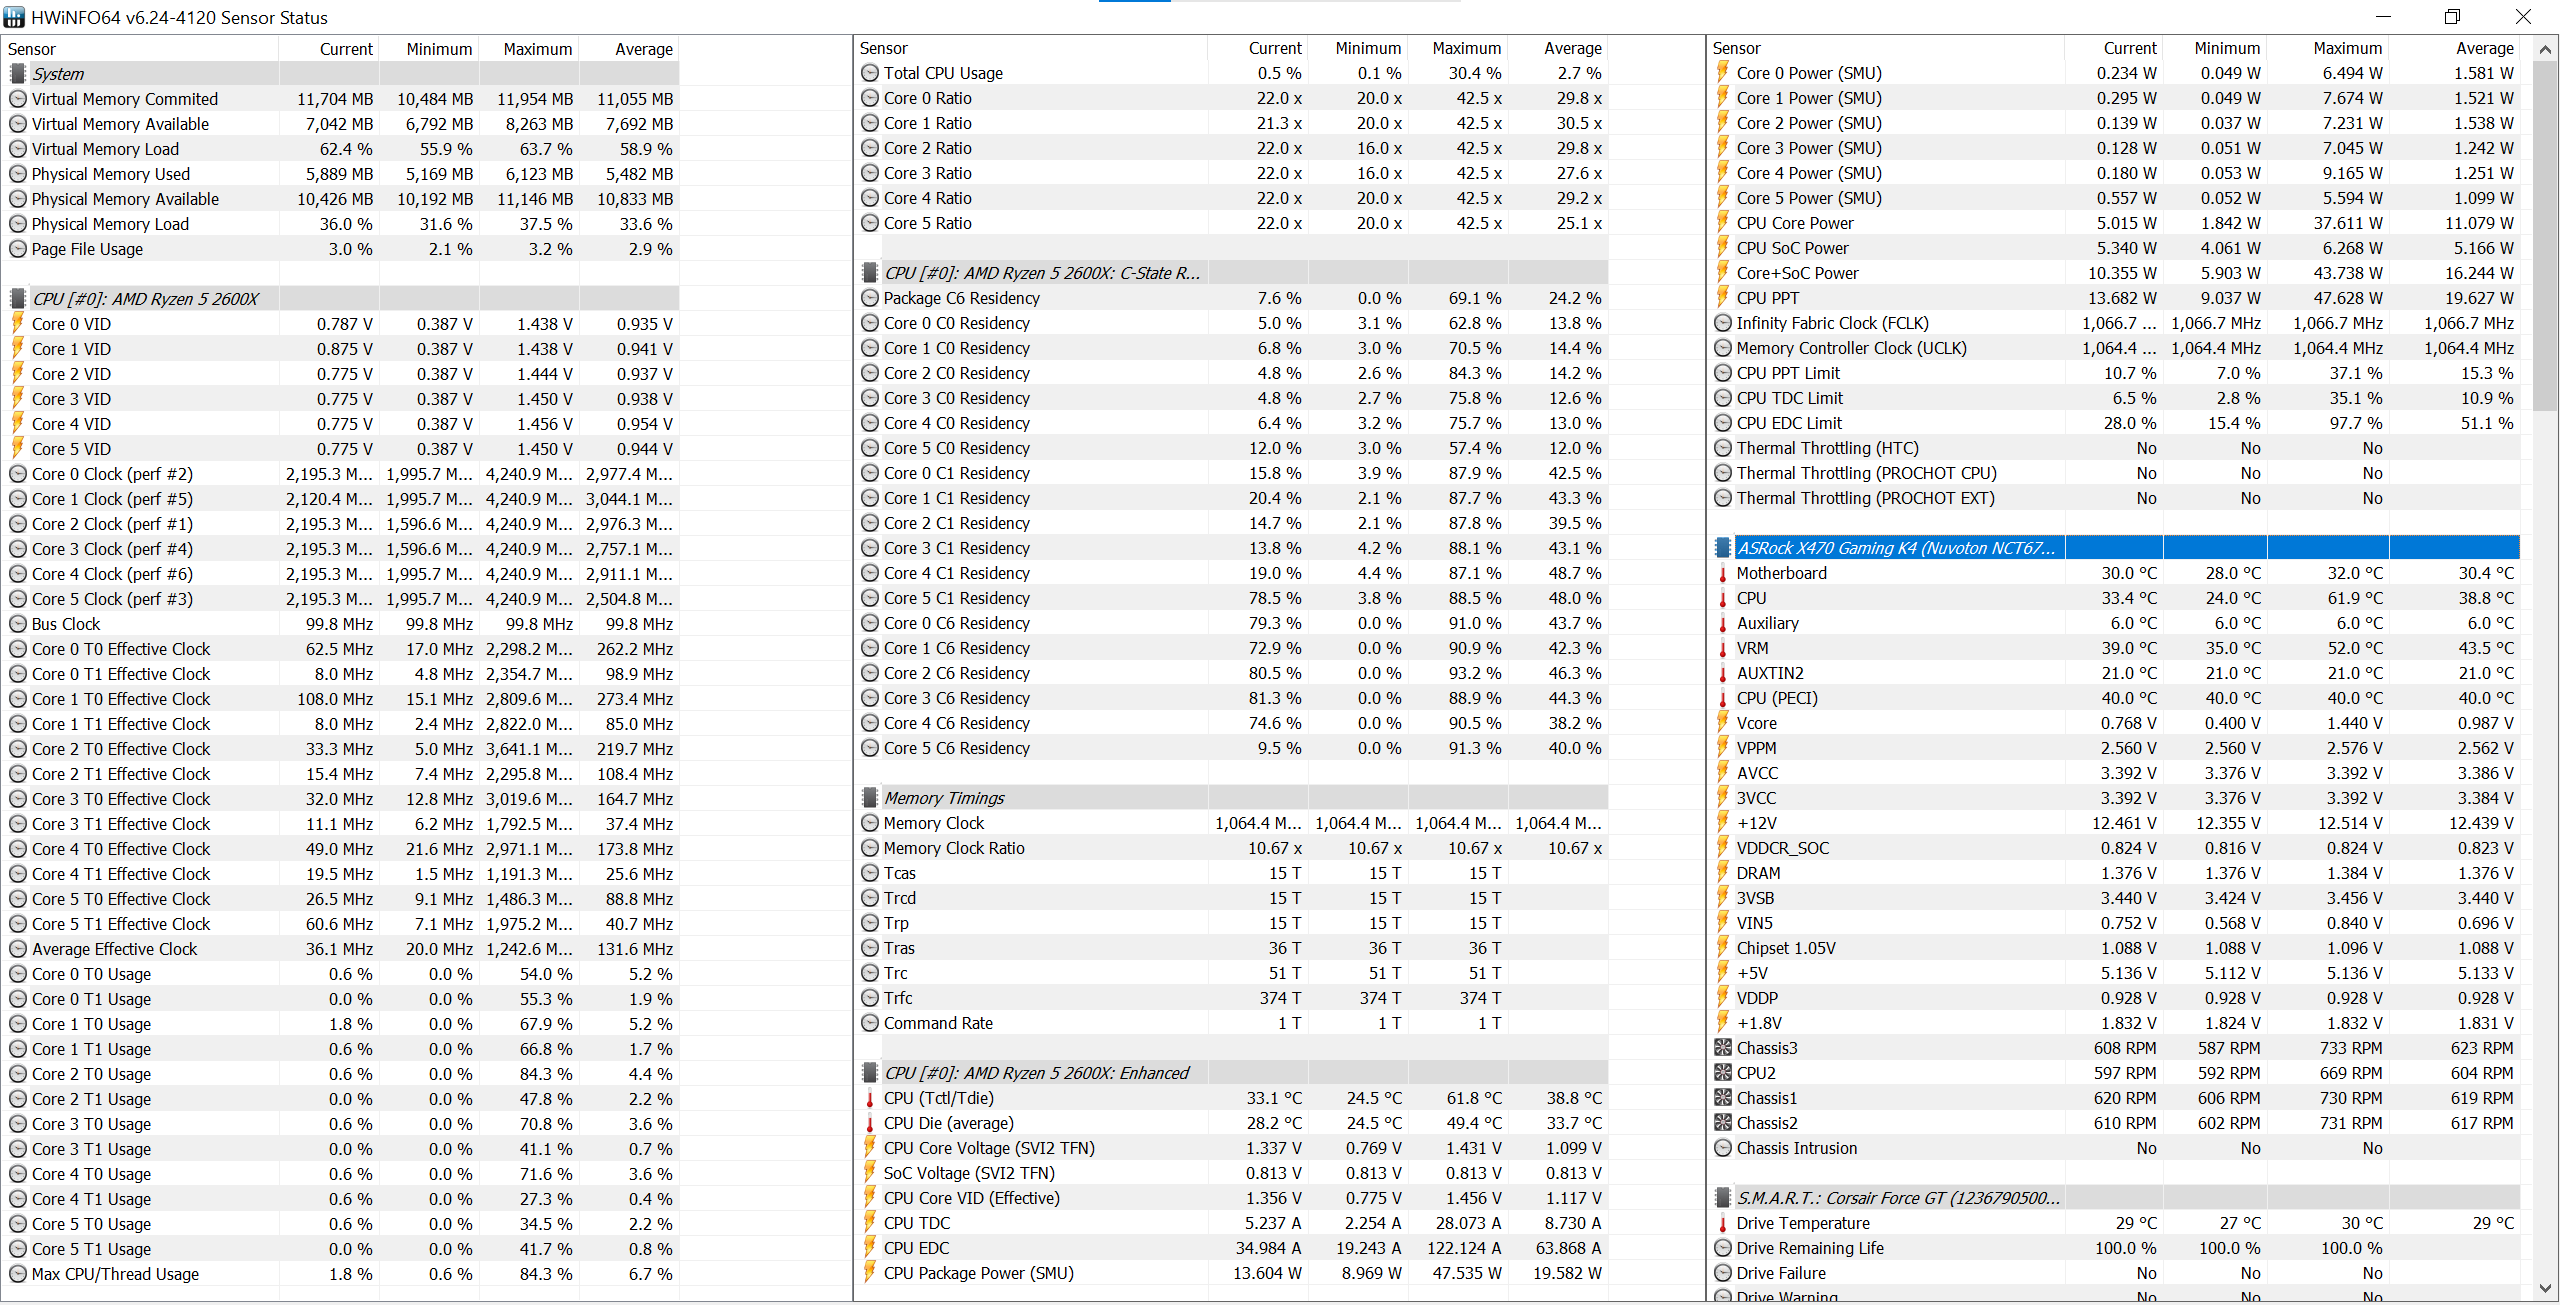
Task: Click the thermometer icon next to CPU (Tctl/Tdie)
Action: (x=869, y=1098)
